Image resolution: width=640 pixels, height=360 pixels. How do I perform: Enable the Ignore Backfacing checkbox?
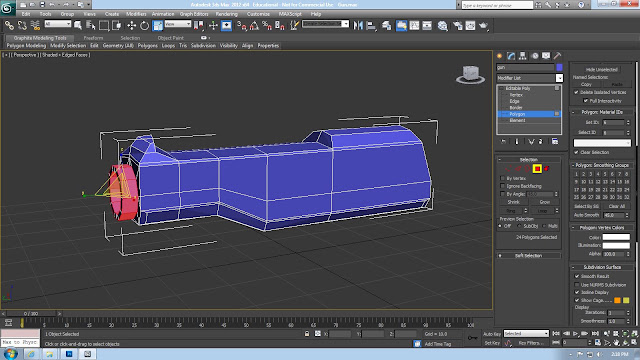(x=502, y=186)
